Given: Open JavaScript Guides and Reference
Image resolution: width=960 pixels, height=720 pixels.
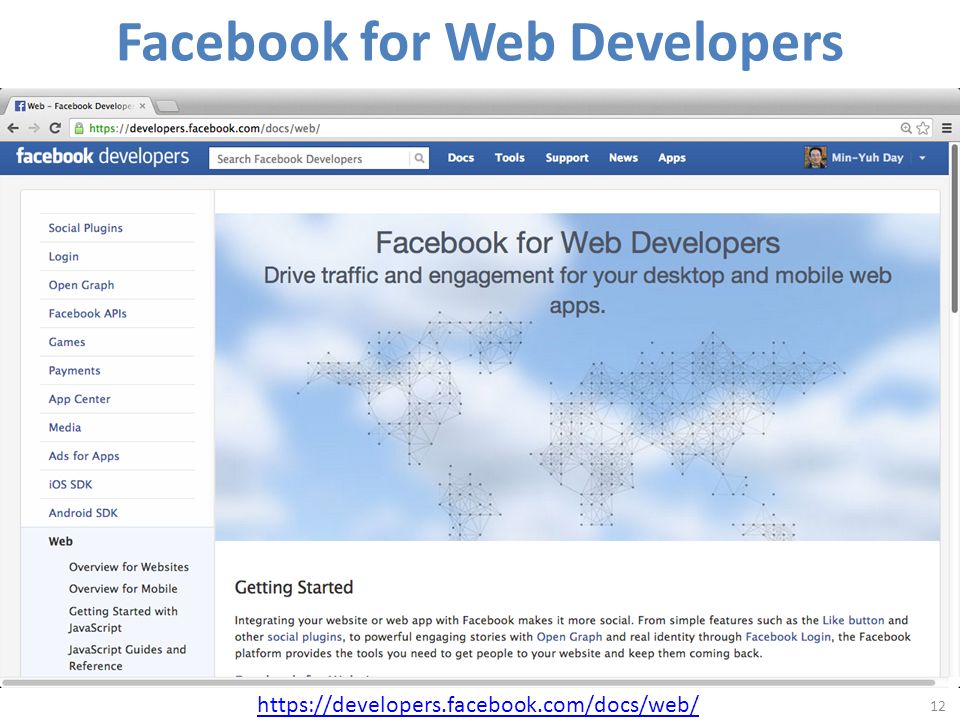Looking at the screenshot, I should 127,657.
